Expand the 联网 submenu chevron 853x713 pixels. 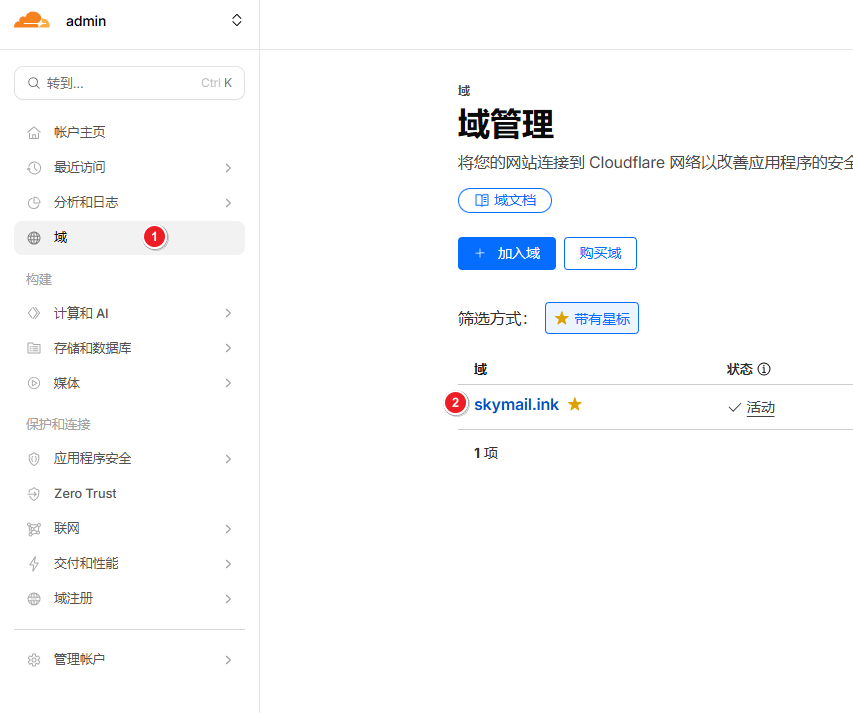pyautogui.click(x=228, y=528)
